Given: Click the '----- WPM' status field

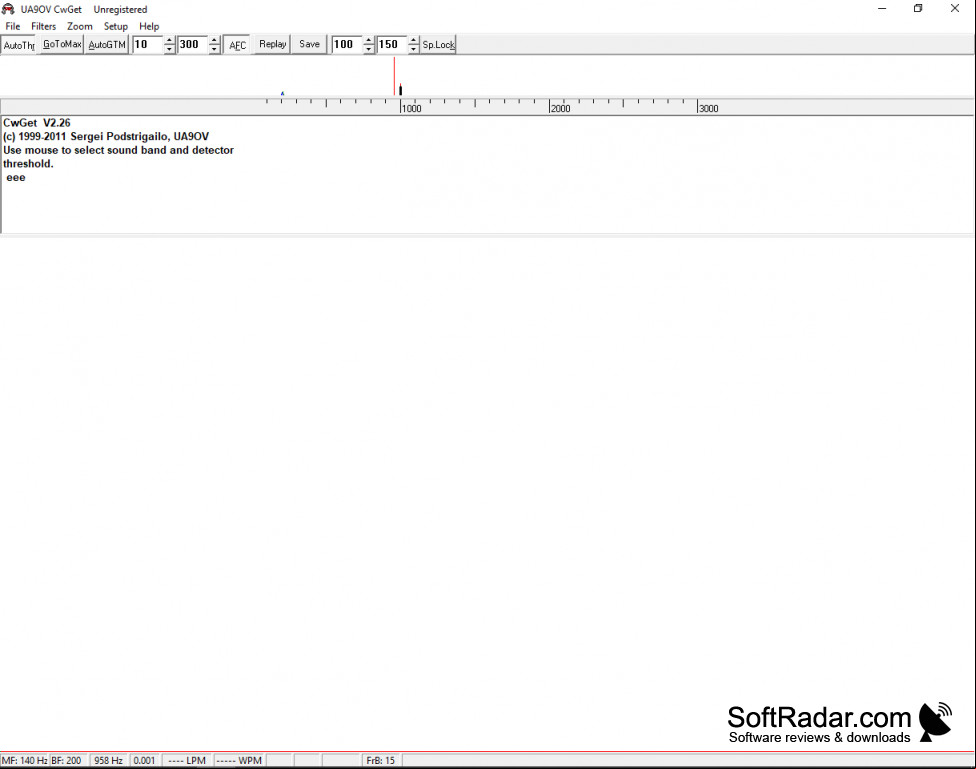Looking at the screenshot, I should (x=239, y=760).
